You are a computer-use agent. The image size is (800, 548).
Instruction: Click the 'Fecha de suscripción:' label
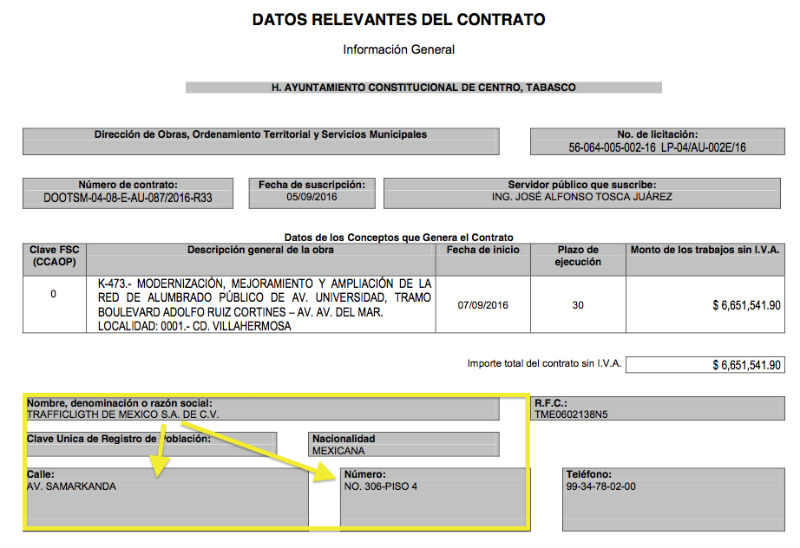[x=312, y=185]
